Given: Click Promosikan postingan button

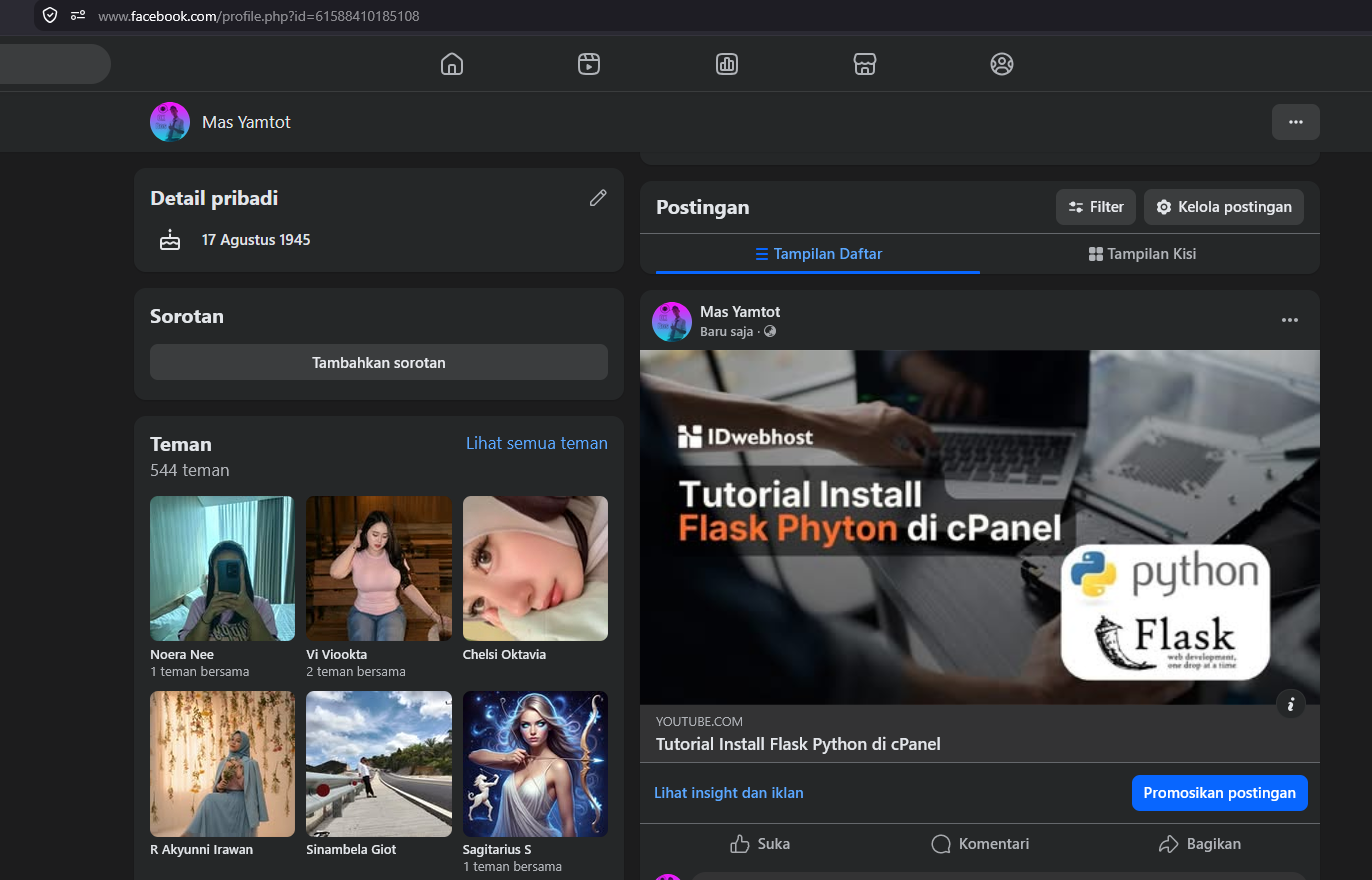Looking at the screenshot, I should [1220, 793].
